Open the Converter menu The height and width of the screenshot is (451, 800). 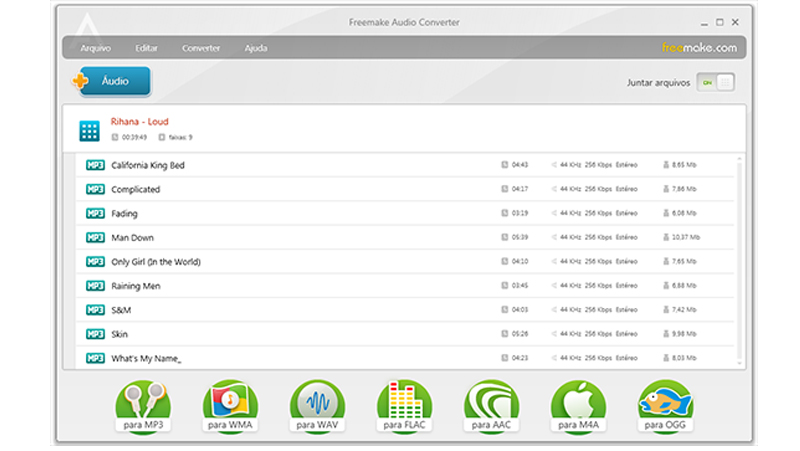[201, 48]
